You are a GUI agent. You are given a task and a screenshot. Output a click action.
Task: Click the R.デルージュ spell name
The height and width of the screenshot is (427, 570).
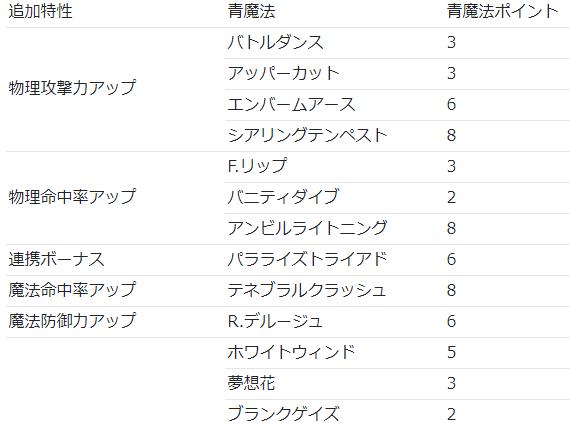click(x=275, y=322)
